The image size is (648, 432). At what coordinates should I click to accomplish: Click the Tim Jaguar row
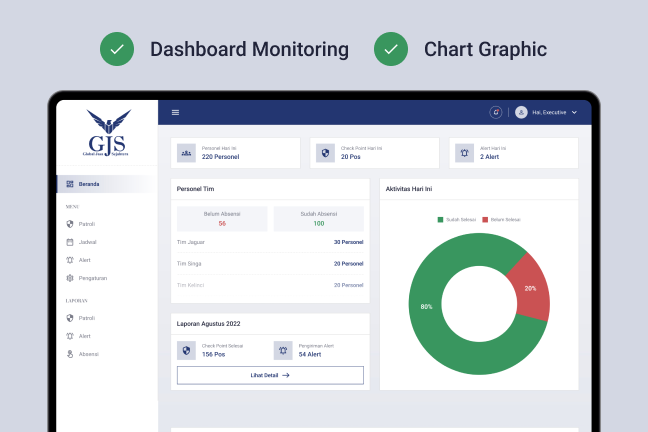coord(270,242)
